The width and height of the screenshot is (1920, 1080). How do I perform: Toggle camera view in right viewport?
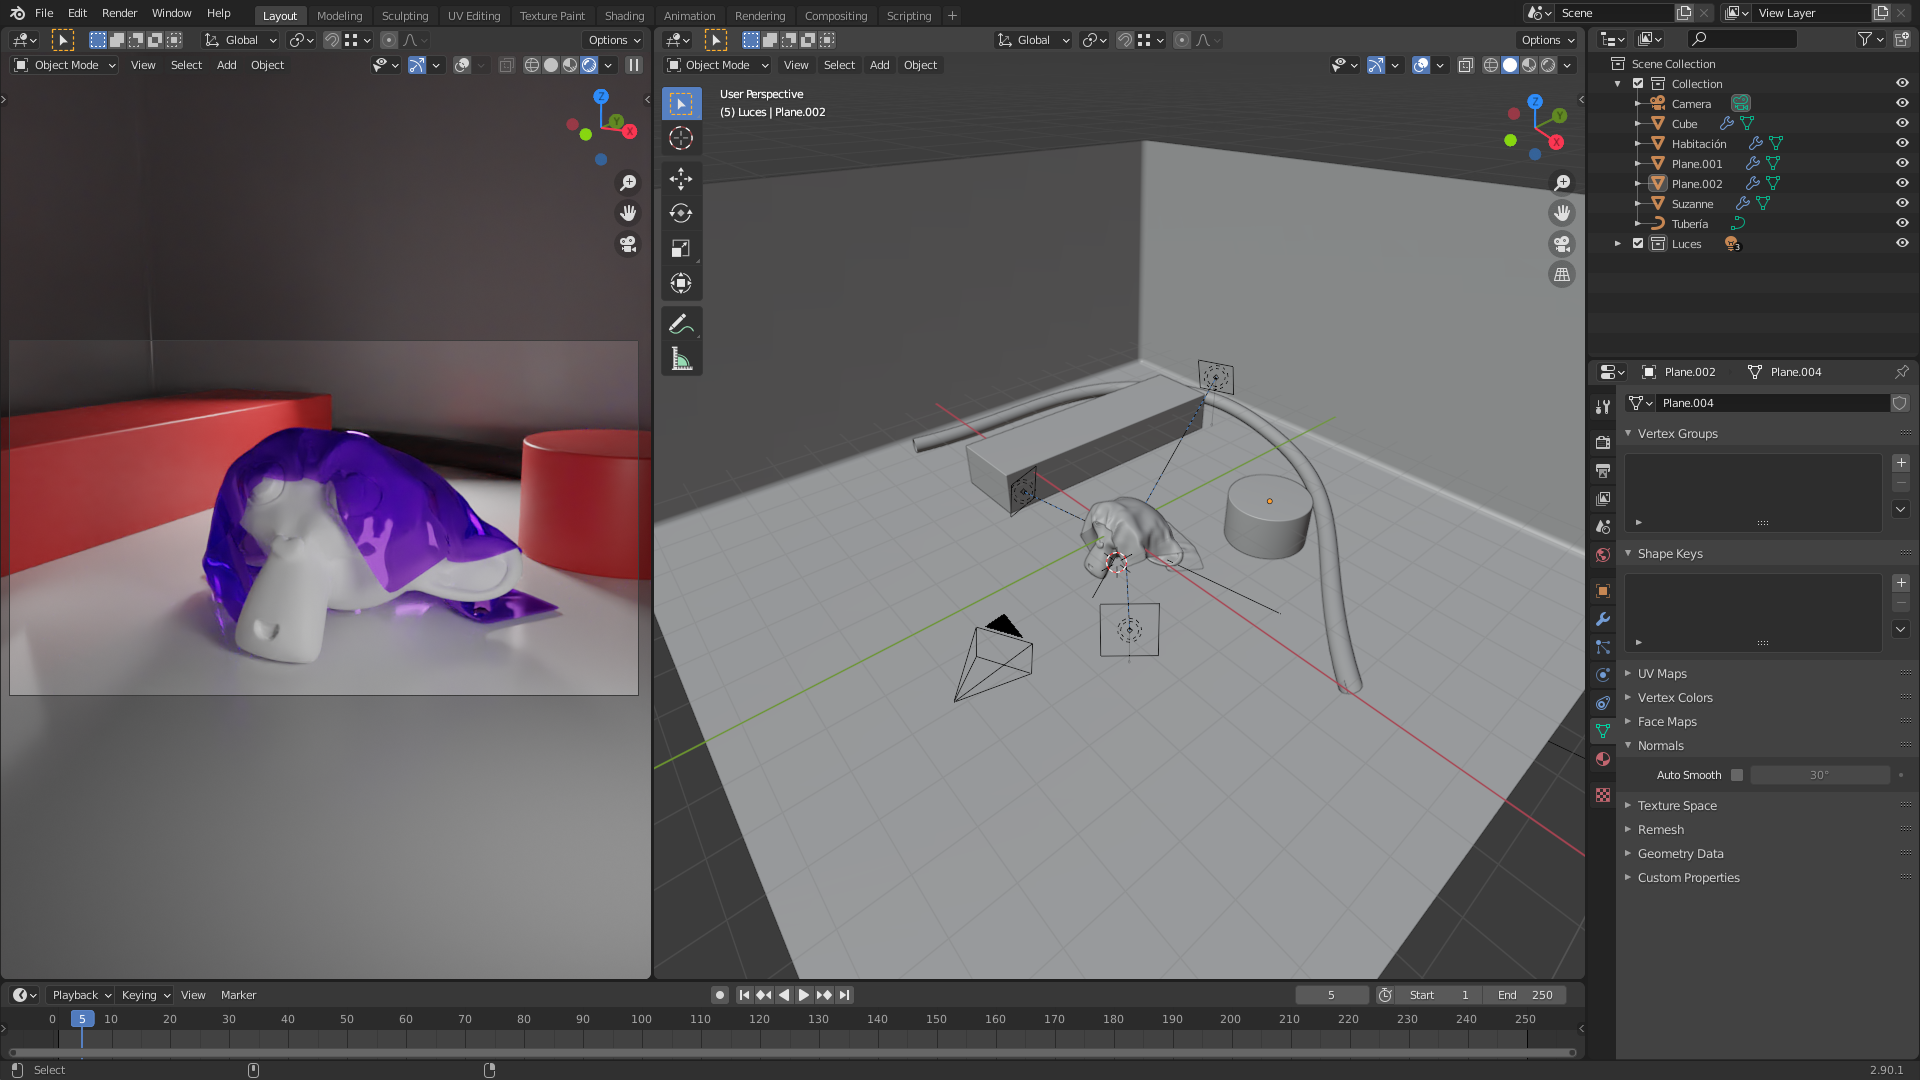(x=1561, y=244)
